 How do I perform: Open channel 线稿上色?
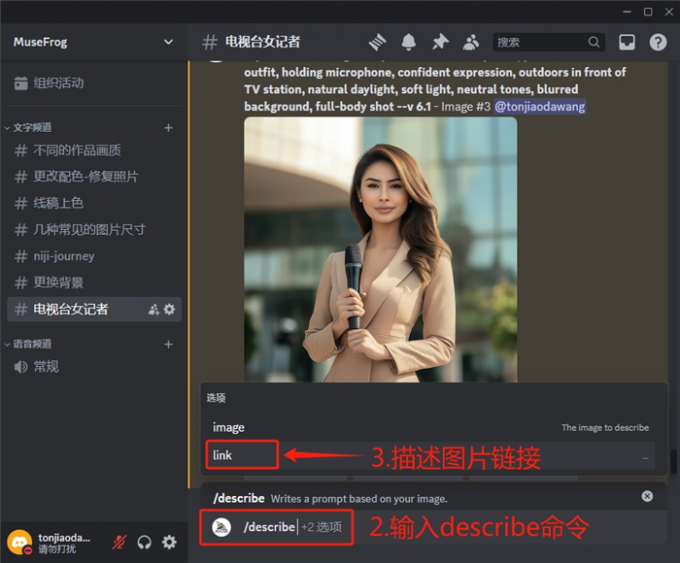point(94,203)
